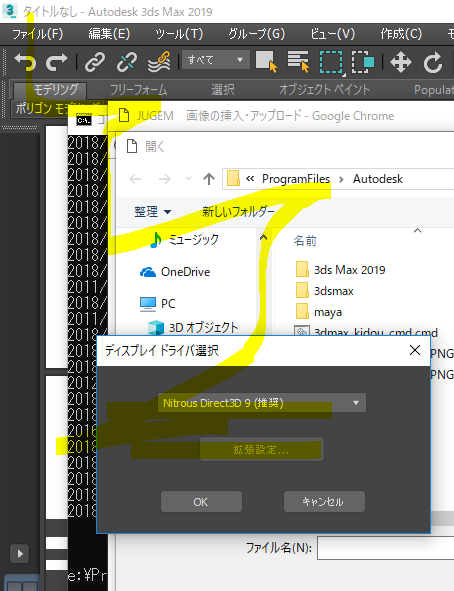Open the selection filter すべて dropdown
The height and width of the screenshot is (591, 454).
click(216, 60)
